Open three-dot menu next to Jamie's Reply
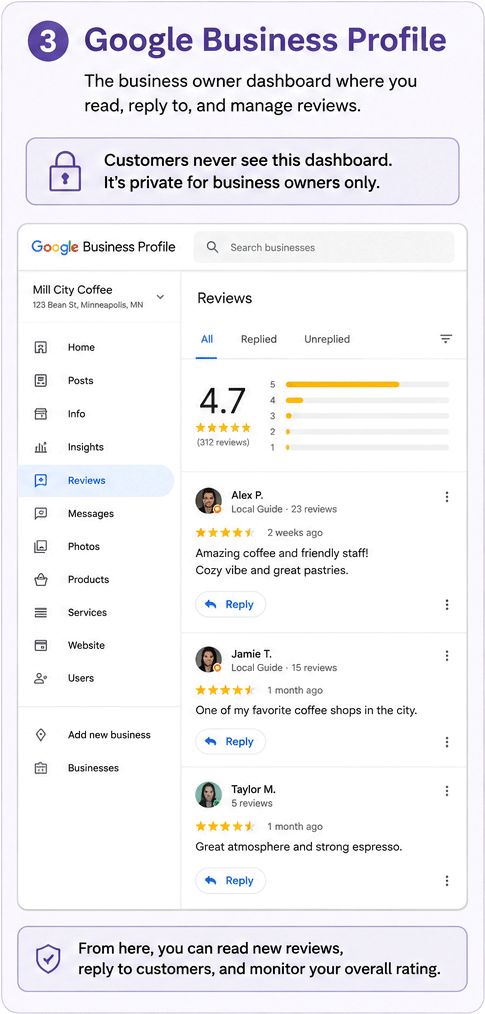This screenshot has width=485, height=1014. (447, 742)
